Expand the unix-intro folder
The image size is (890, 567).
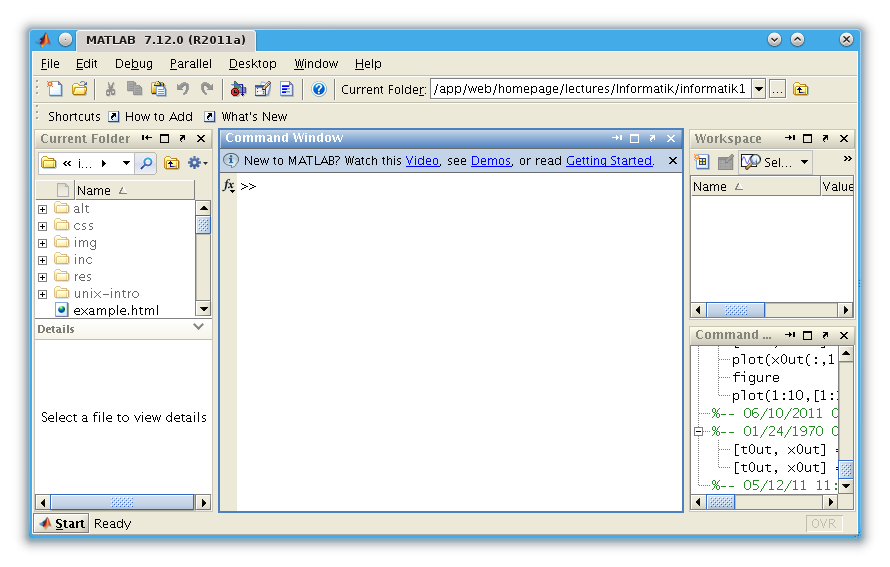pos(42,294)
